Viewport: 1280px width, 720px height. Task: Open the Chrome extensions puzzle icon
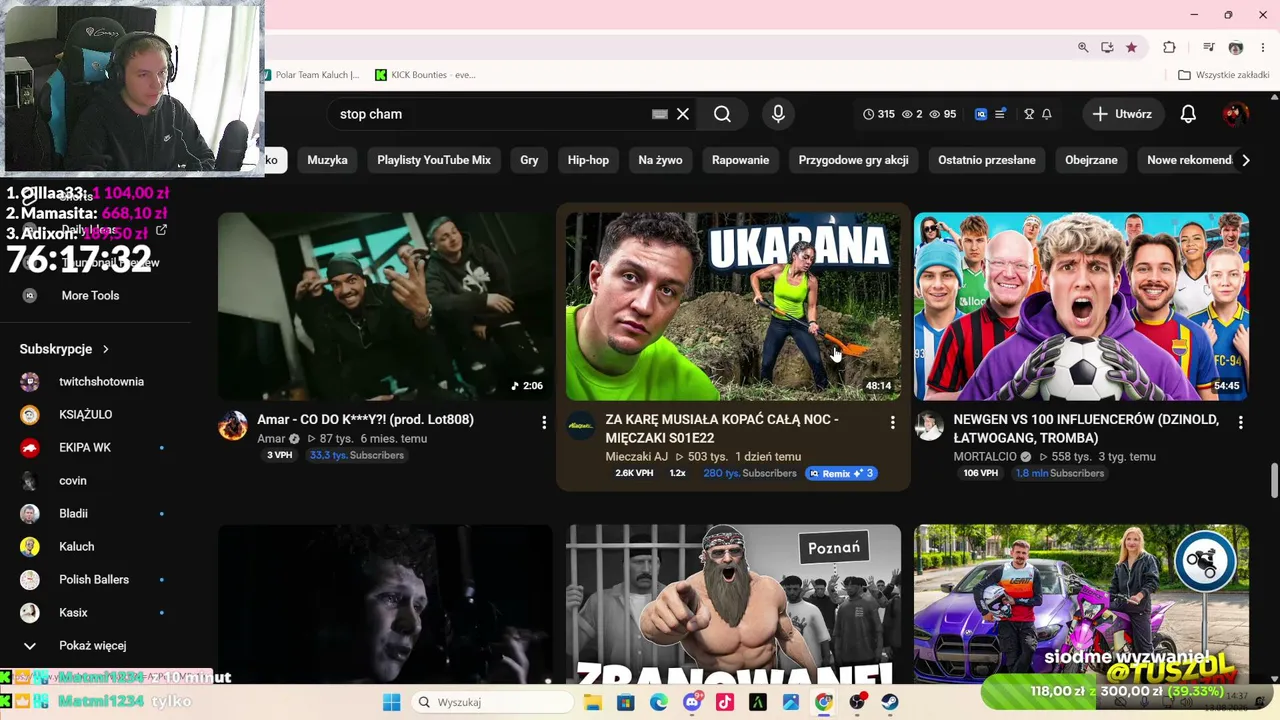point(1169,47)
